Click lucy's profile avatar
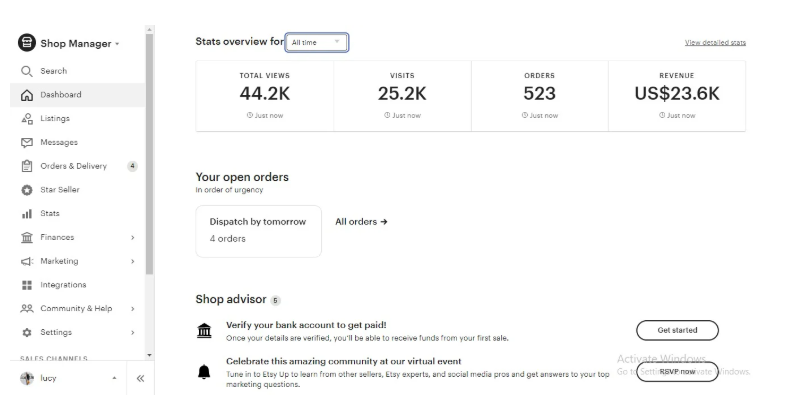 point(27,379)
